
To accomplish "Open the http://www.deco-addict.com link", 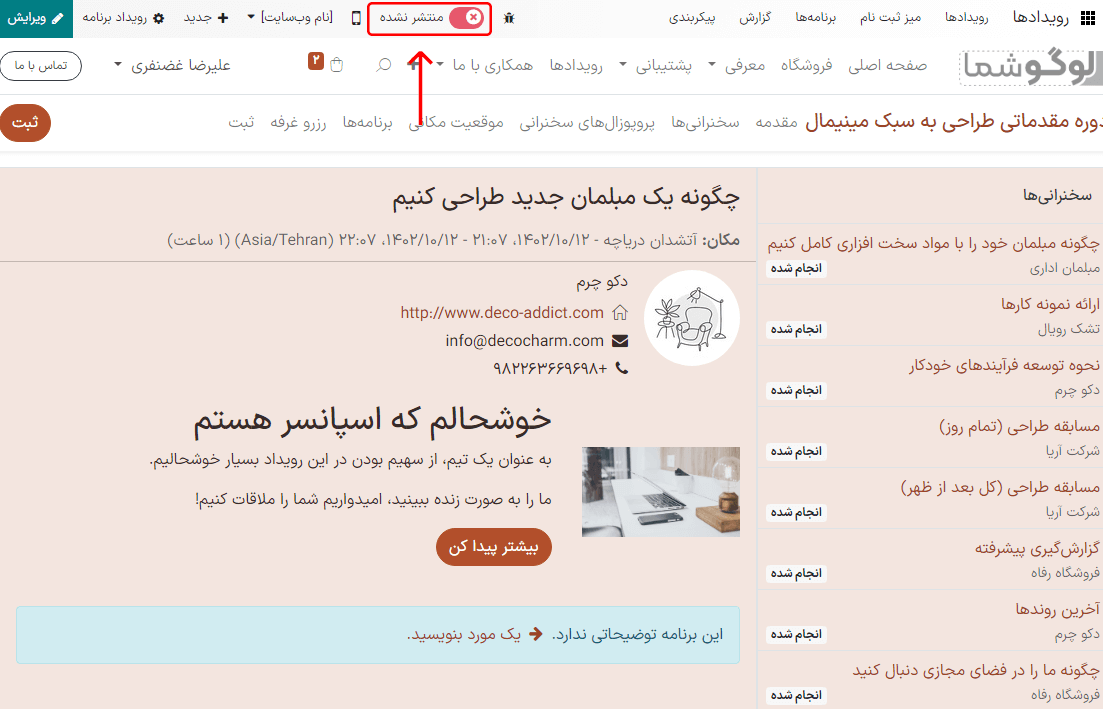I will [502, 312].
